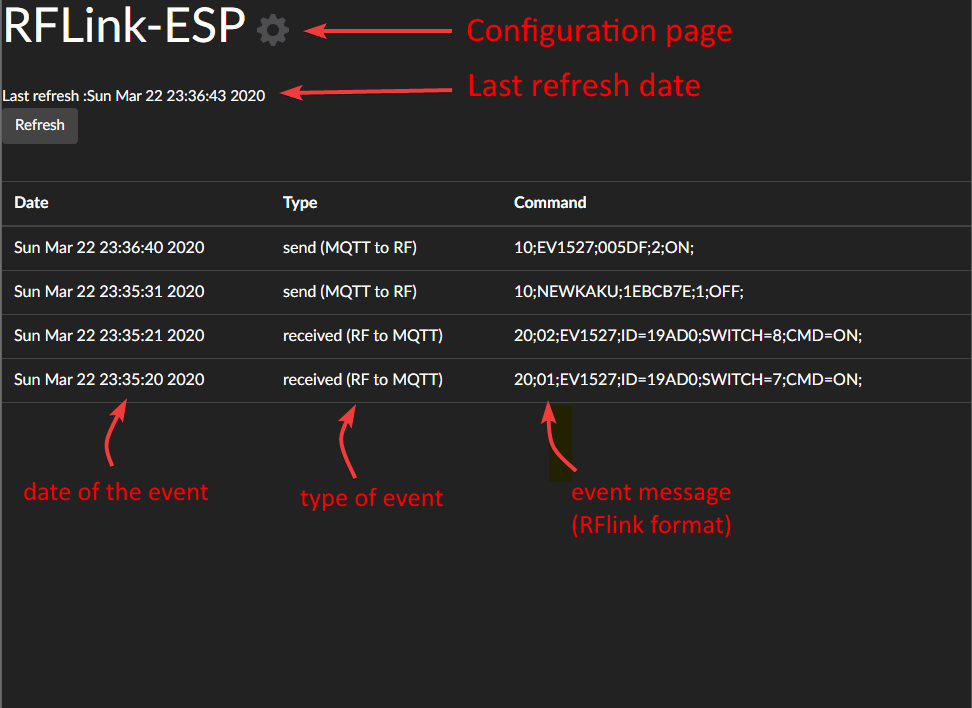The image size is (972, 708).
Task: Select command '20;01;EV1527;ID=19AD0;SWITCH=7;CMD=ON;'
Action: point(688,379)
